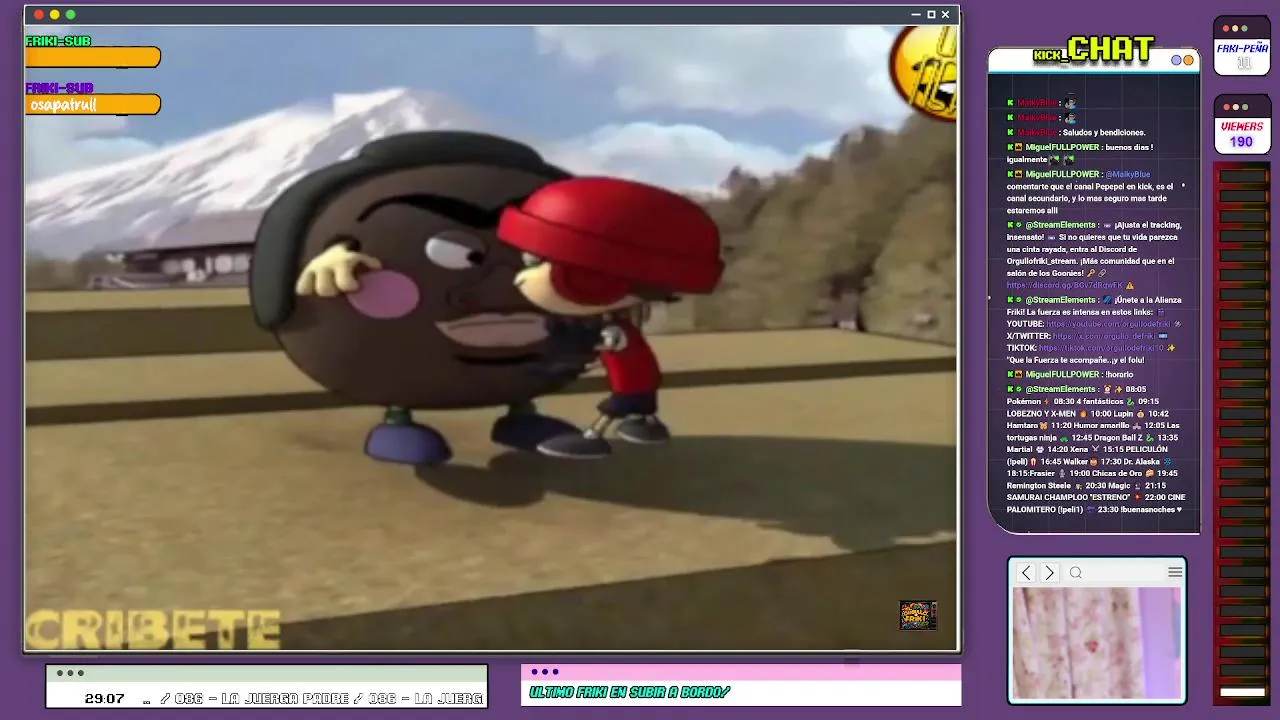The image size is (1280, 720).
Task: Click the empty orange bar under the green FRIKI-SUB
Action: 93,58
